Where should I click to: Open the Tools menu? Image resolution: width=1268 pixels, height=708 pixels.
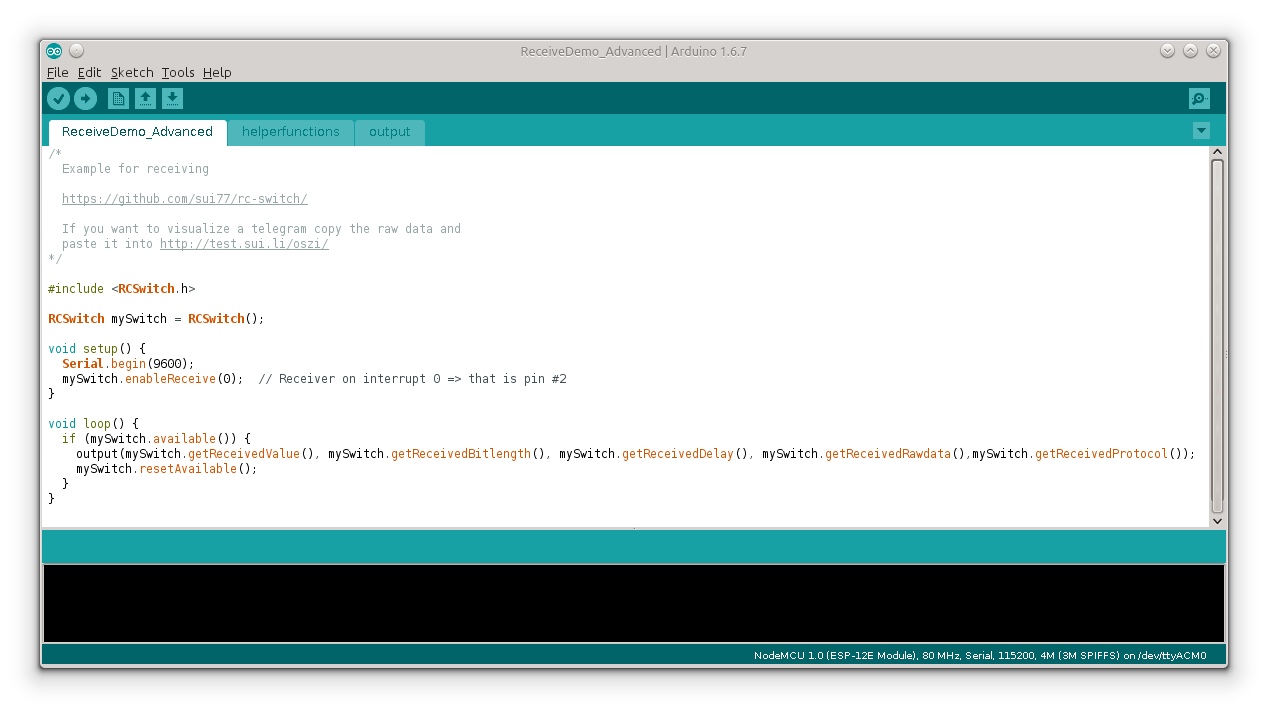click(178, 72)
